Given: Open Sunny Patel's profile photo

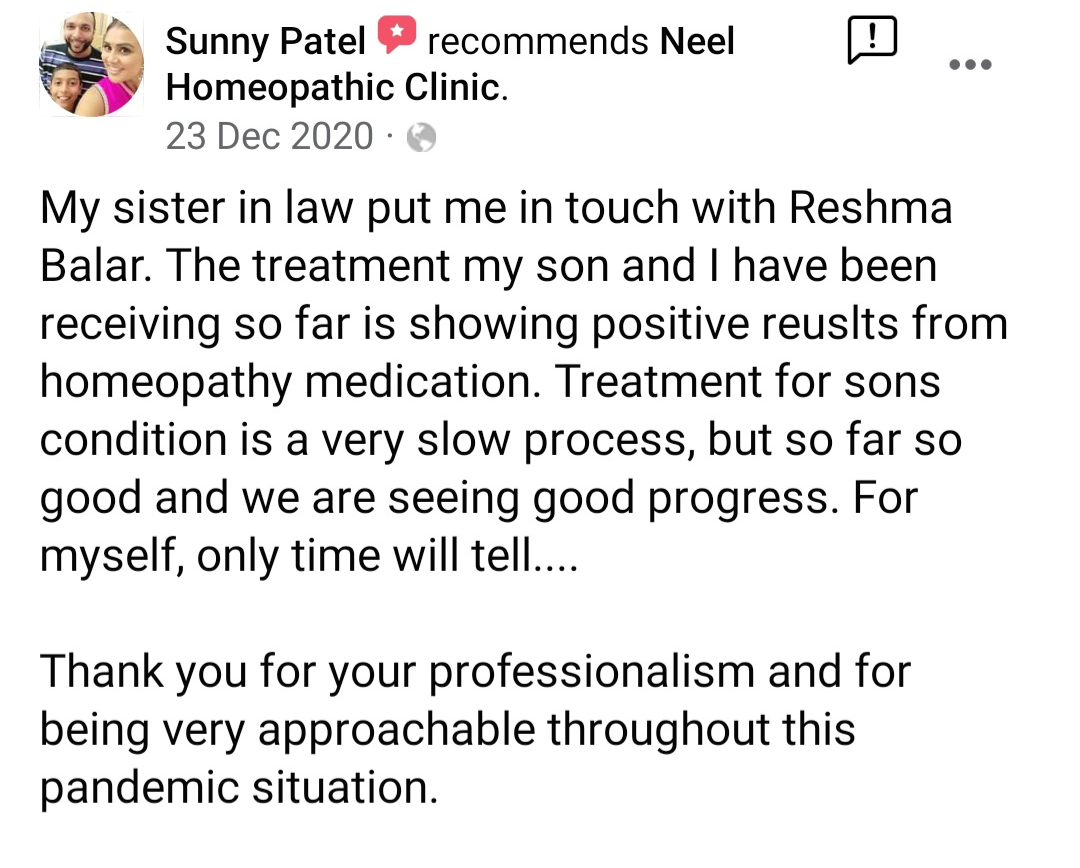Looking at the screenshot, I should (91, 65).
